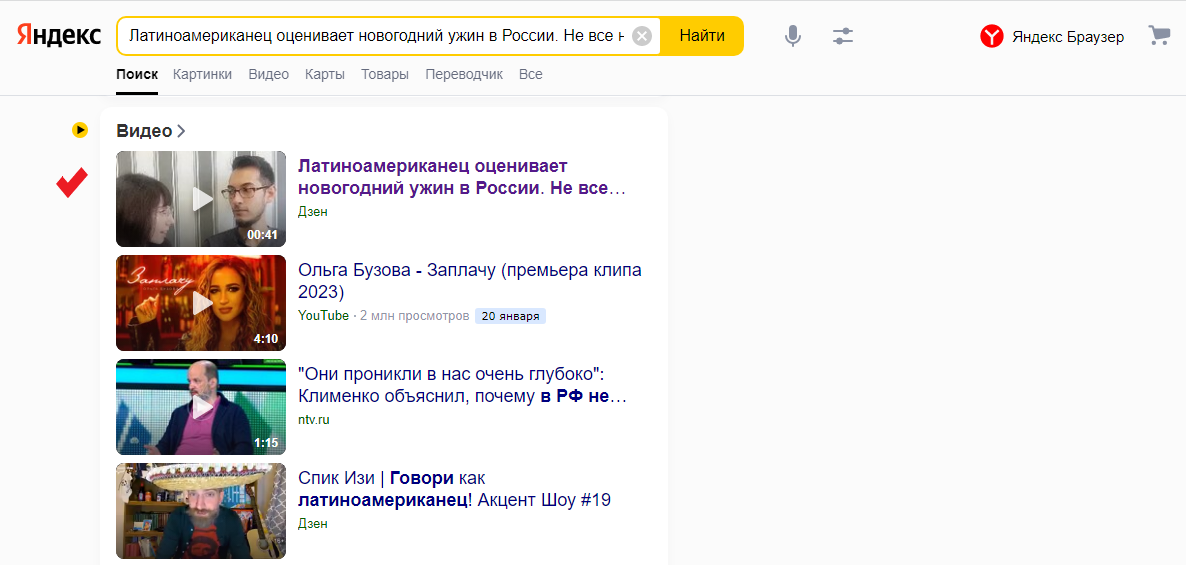1186x565 pixels.
Task: Open the YouTube source link
Action: click(x=324, y=315)
